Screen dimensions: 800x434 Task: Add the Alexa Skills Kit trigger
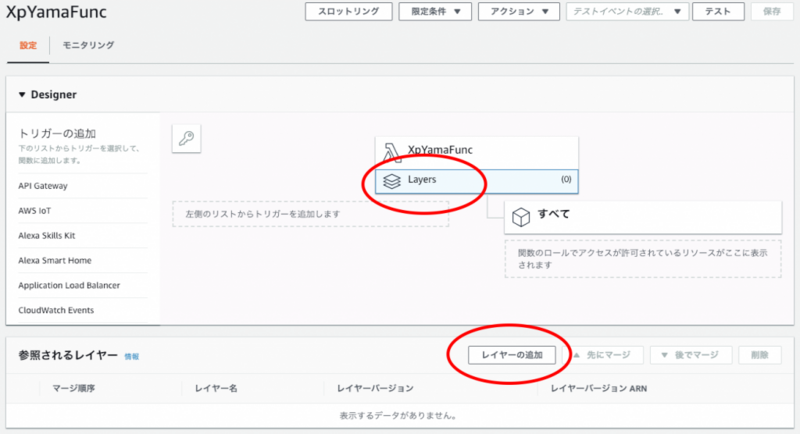47,236
